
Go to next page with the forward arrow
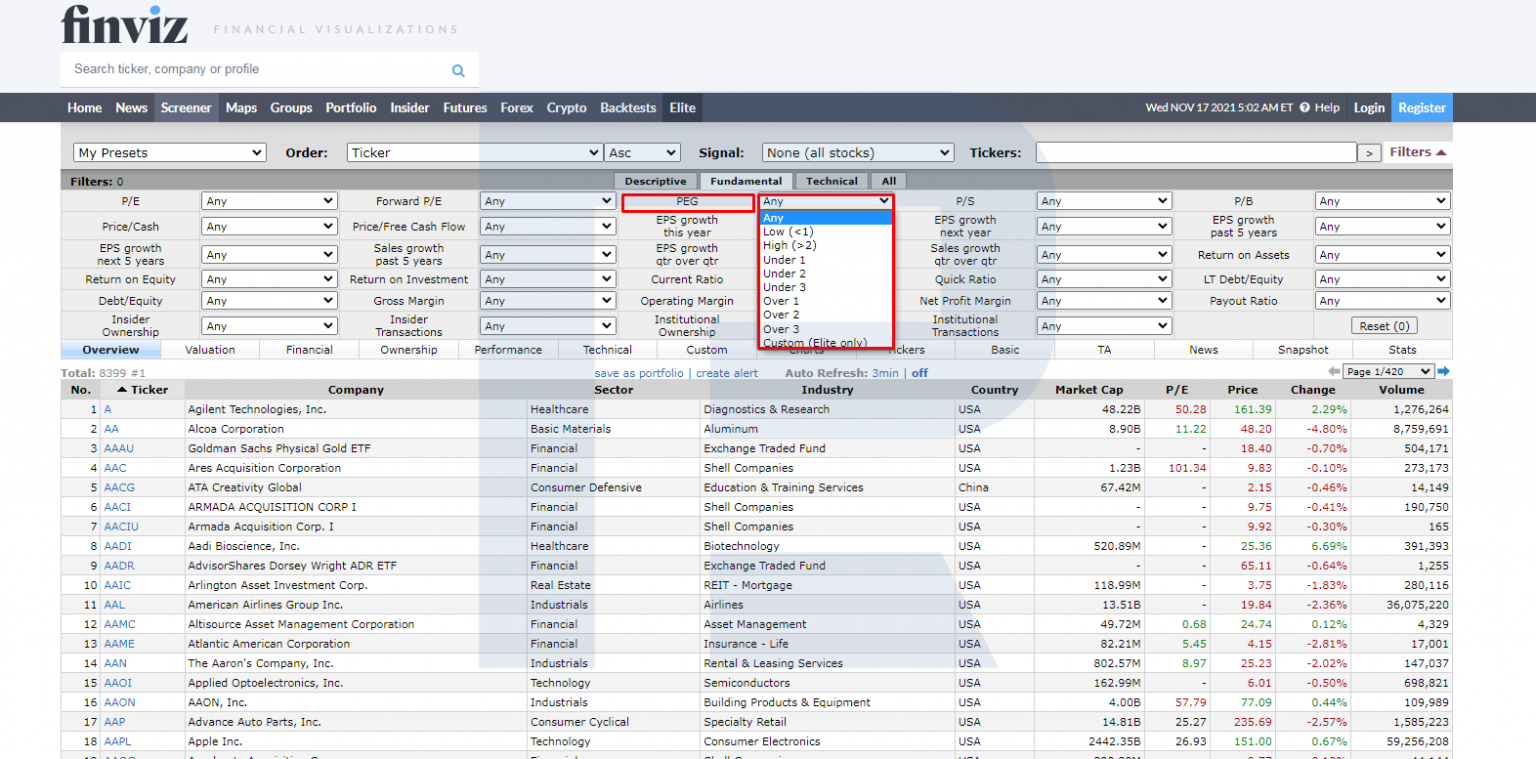(1443, 371)
